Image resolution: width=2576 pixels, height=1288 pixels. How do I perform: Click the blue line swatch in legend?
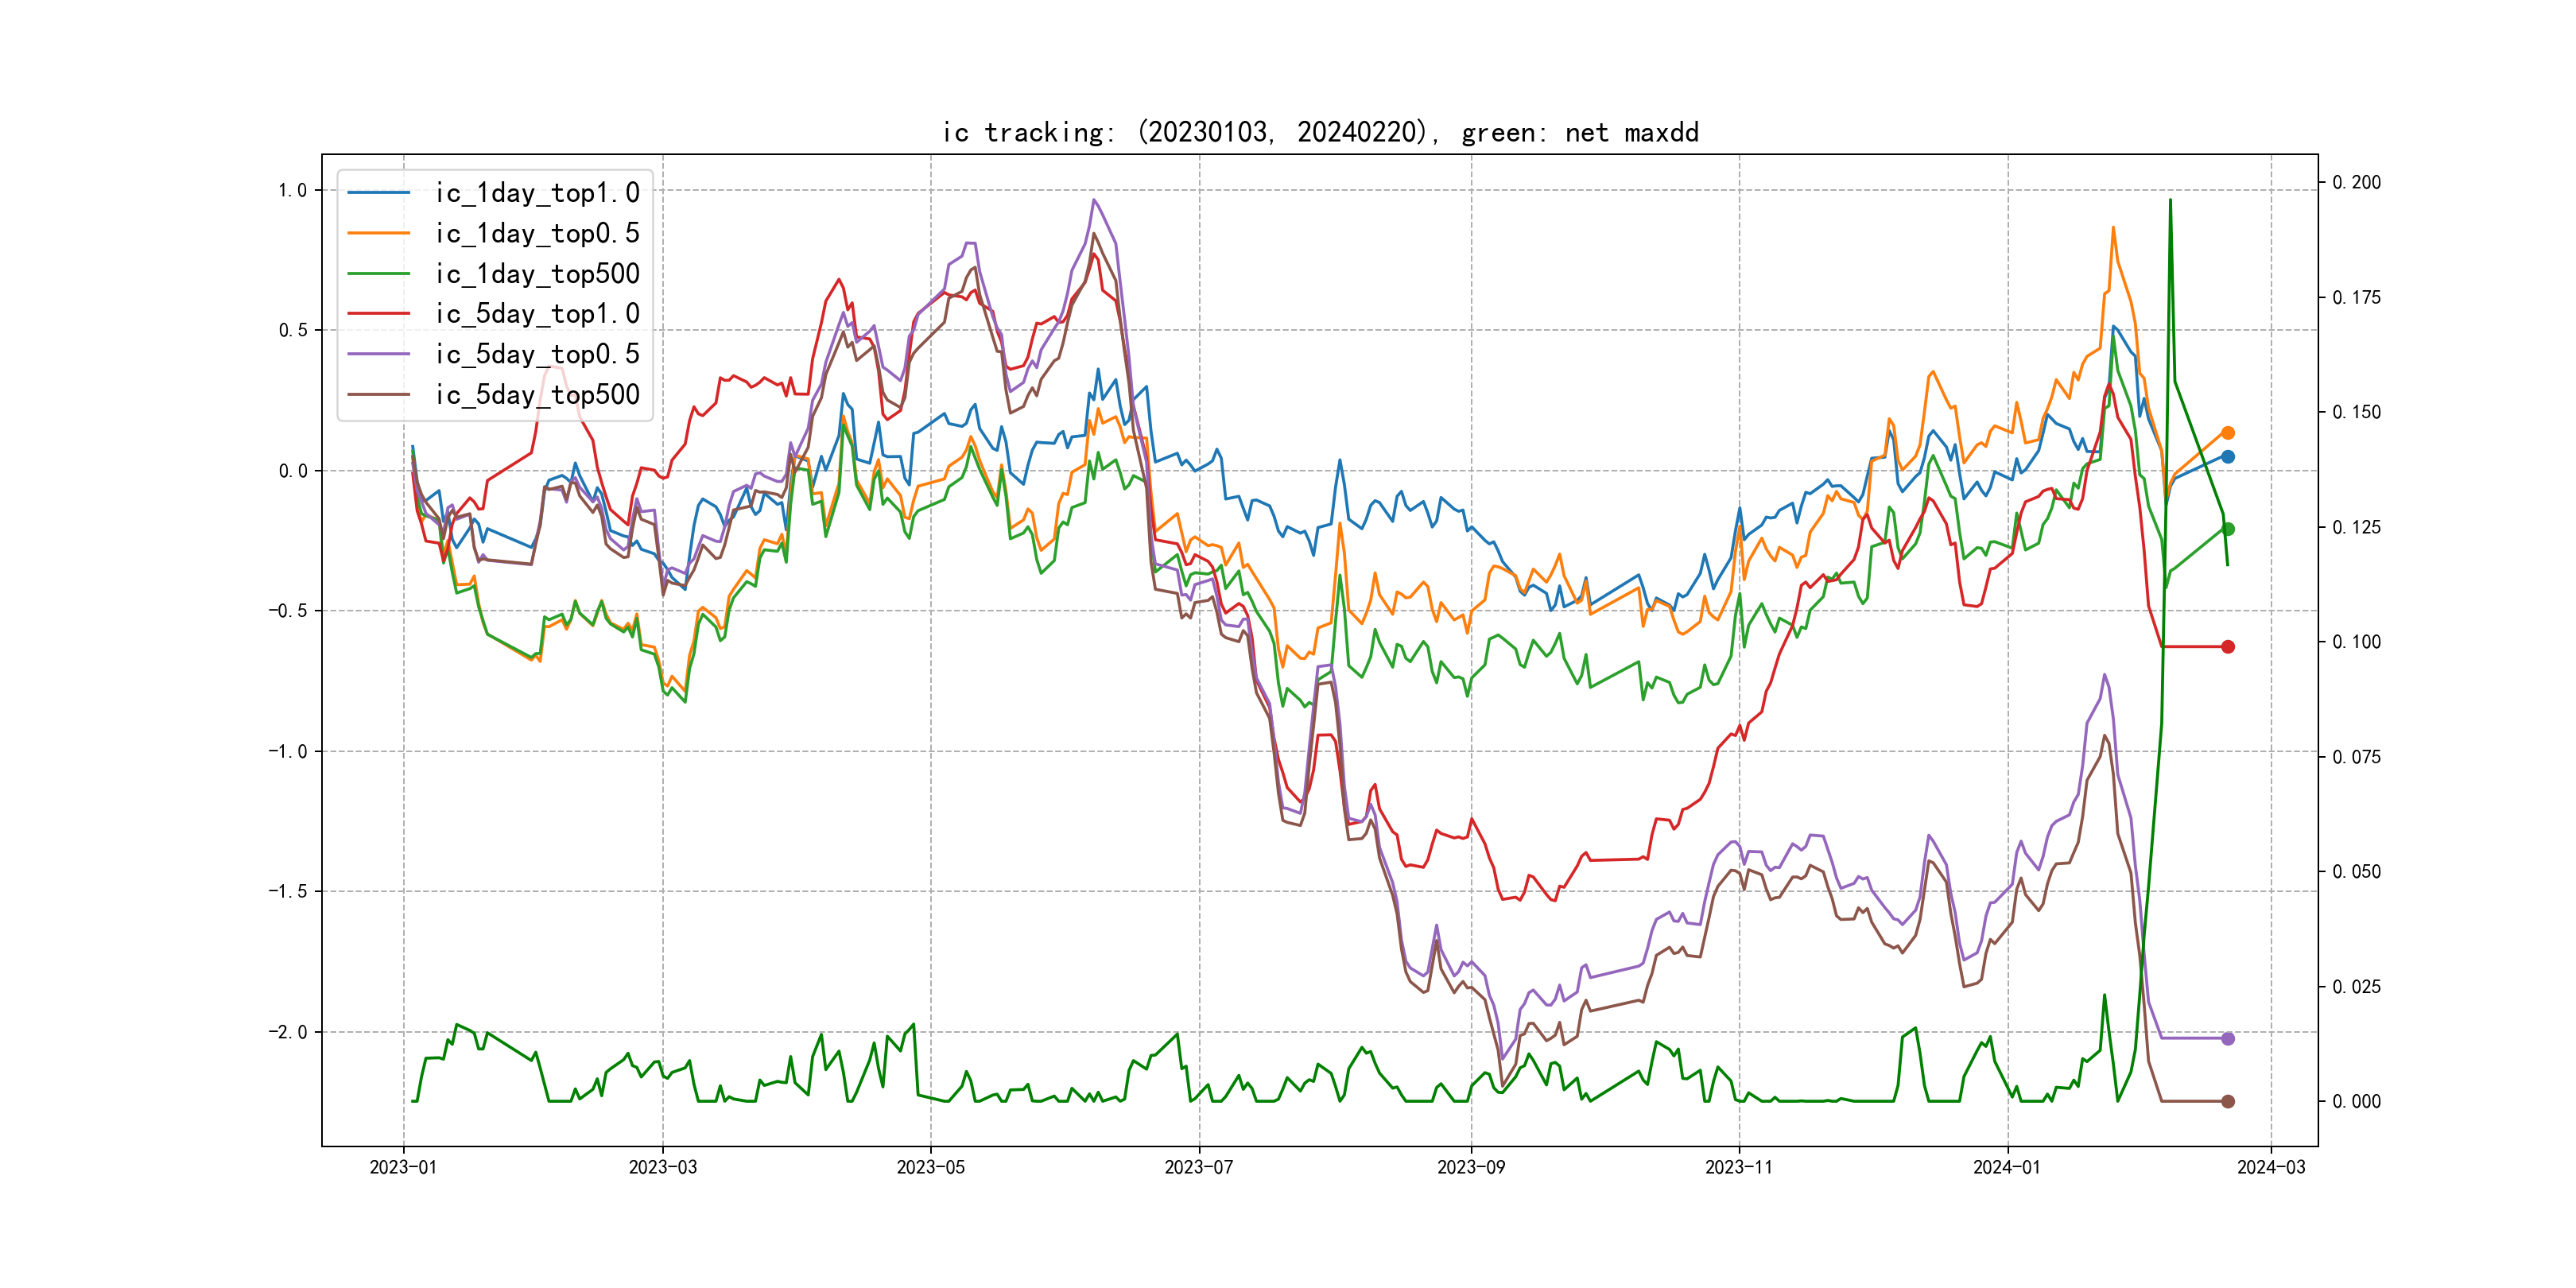379,193
